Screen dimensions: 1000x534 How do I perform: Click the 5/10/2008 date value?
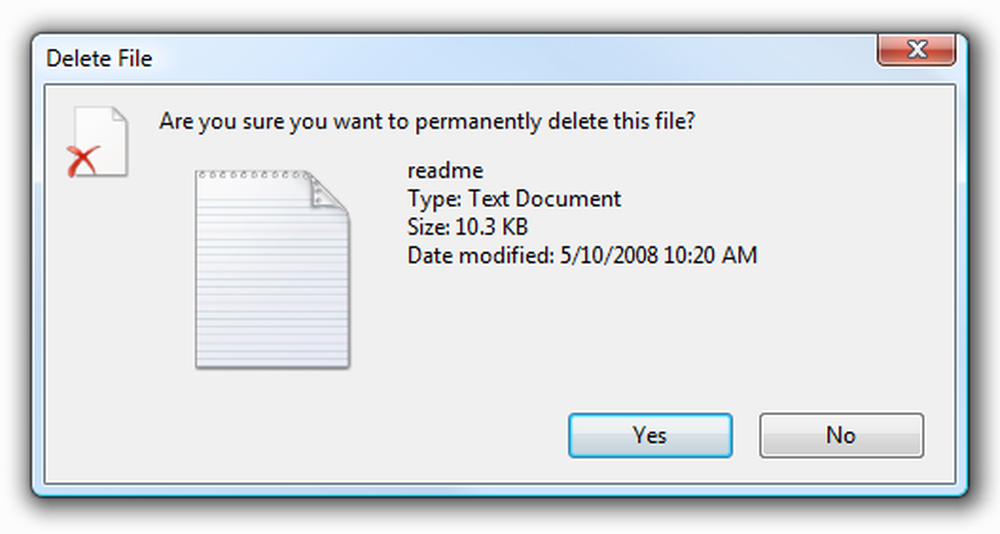(x=608, y=255)
